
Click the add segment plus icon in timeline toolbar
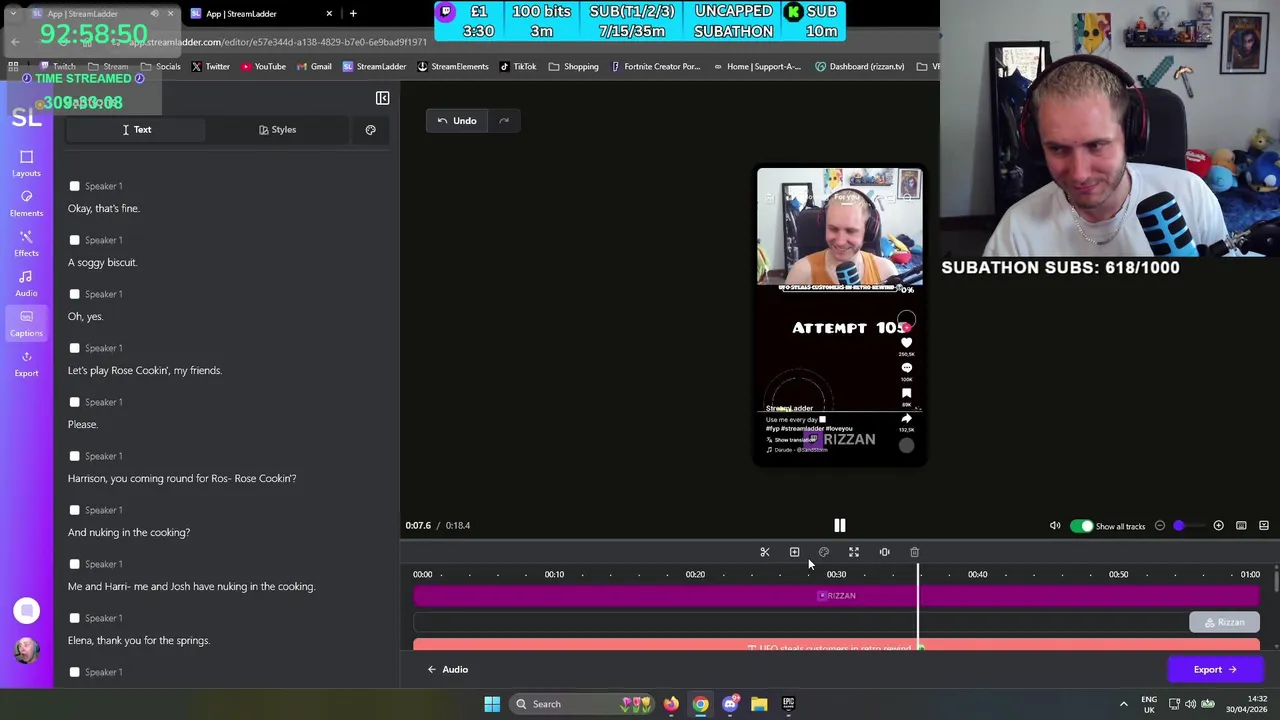(794, 552)
